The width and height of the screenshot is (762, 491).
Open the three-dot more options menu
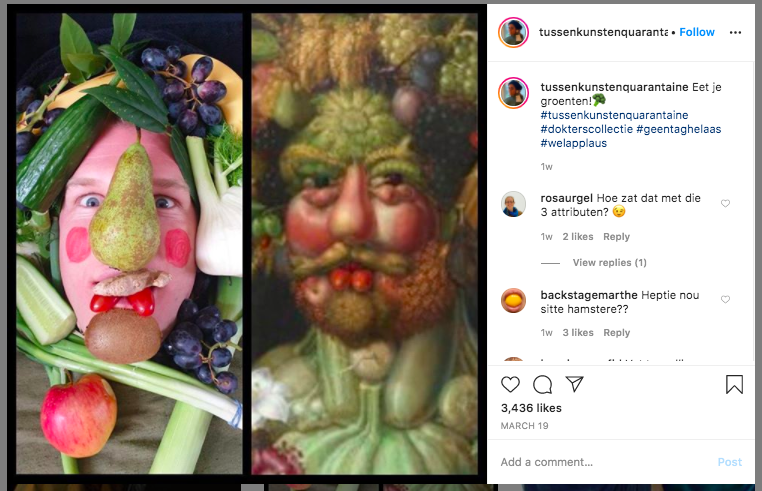tap(736, 32)
